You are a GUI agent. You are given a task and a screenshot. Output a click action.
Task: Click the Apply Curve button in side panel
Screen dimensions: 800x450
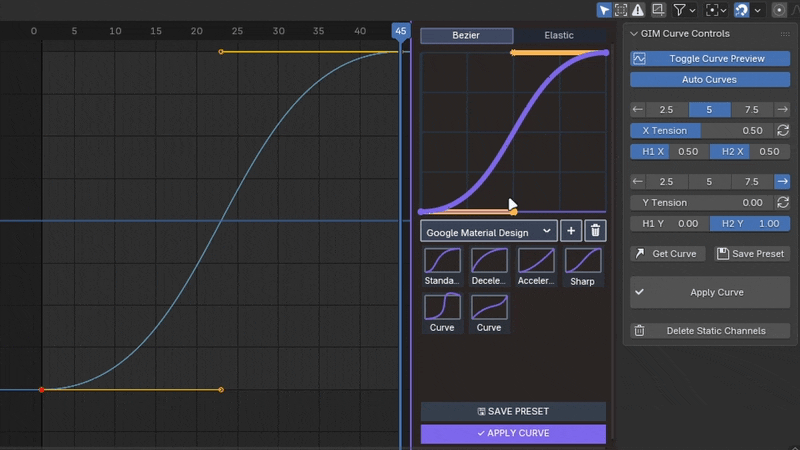[x=710, y=292]
